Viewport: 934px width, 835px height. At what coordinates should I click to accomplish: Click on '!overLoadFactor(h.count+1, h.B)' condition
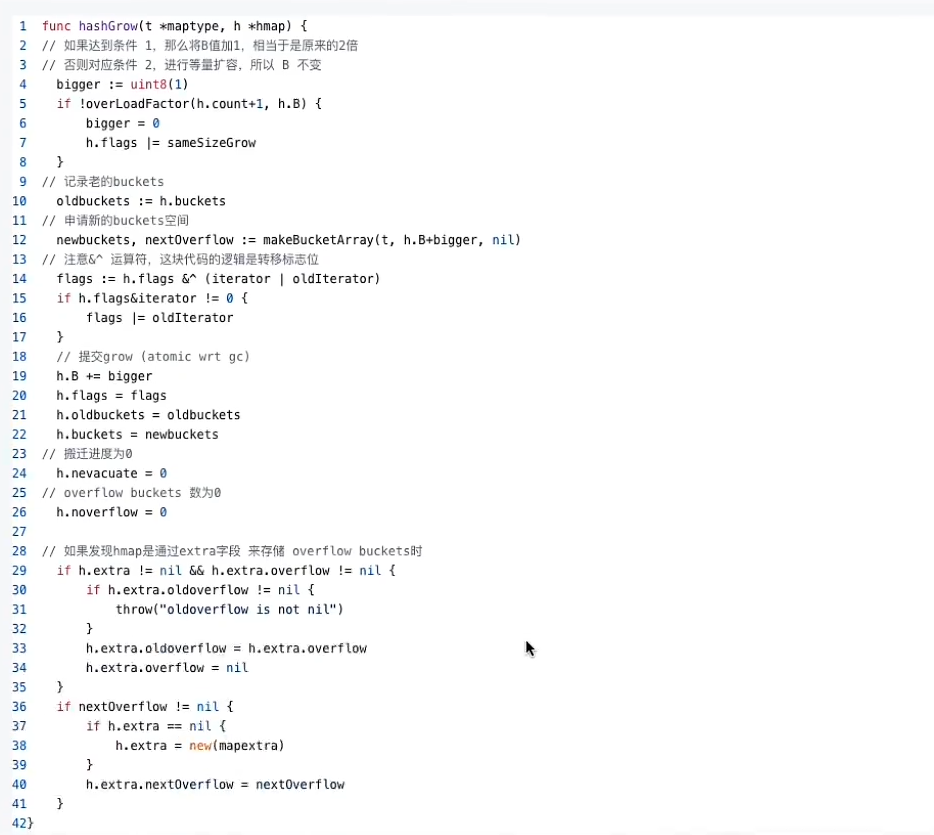pyautogui.click(x=192, y=104)
